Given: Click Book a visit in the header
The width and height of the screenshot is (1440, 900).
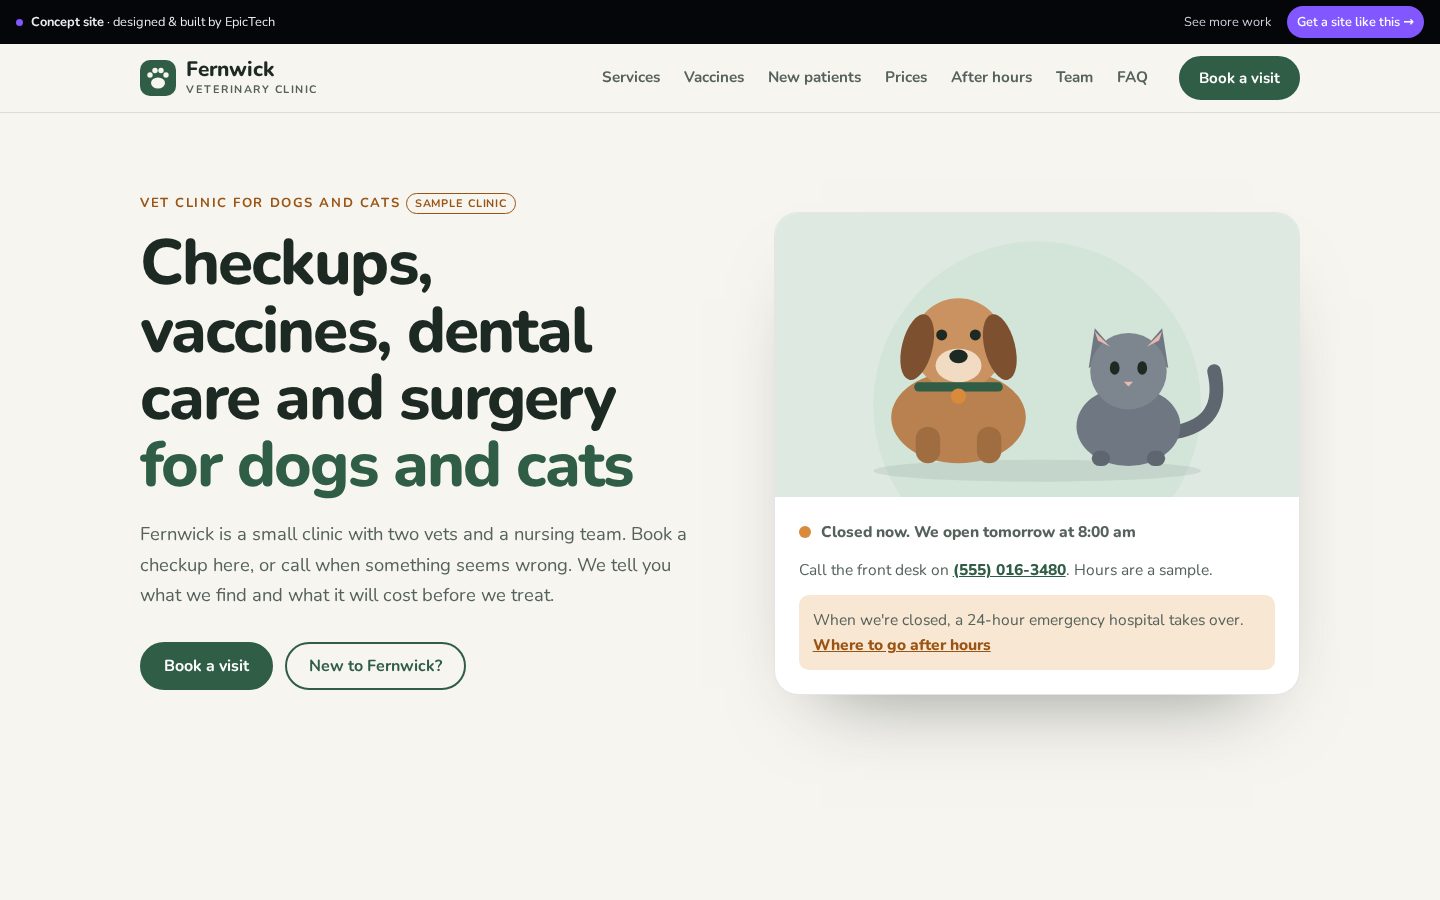Looking at the screenshot, I should coord(1239,78).
